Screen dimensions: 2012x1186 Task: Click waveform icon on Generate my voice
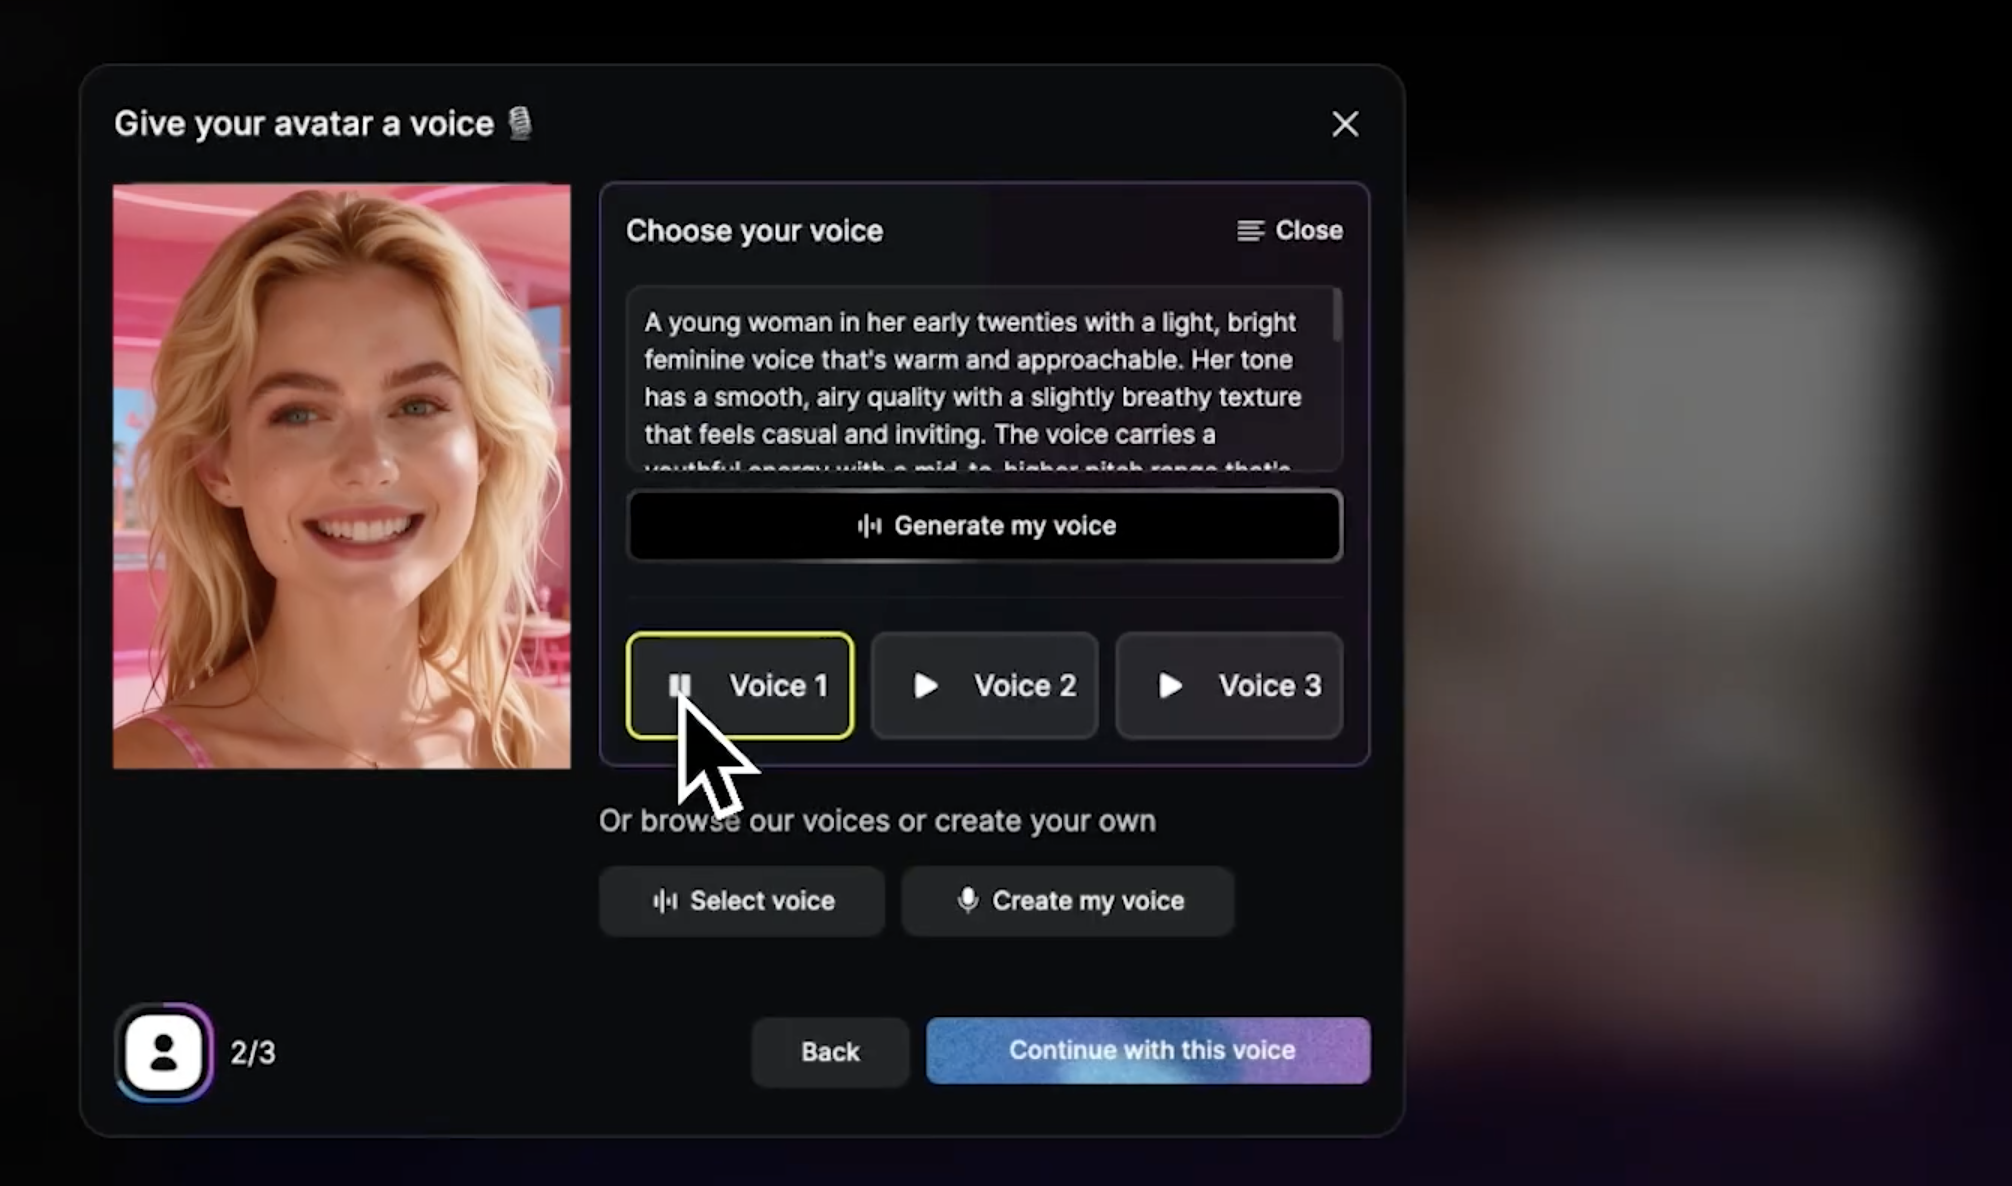click(x=869, y=526)
